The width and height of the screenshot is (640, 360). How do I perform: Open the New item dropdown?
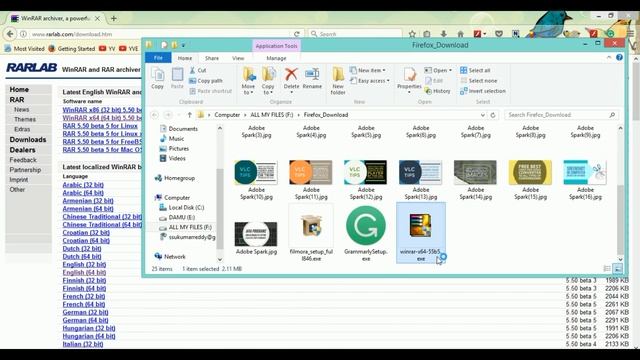pos(367,70)
